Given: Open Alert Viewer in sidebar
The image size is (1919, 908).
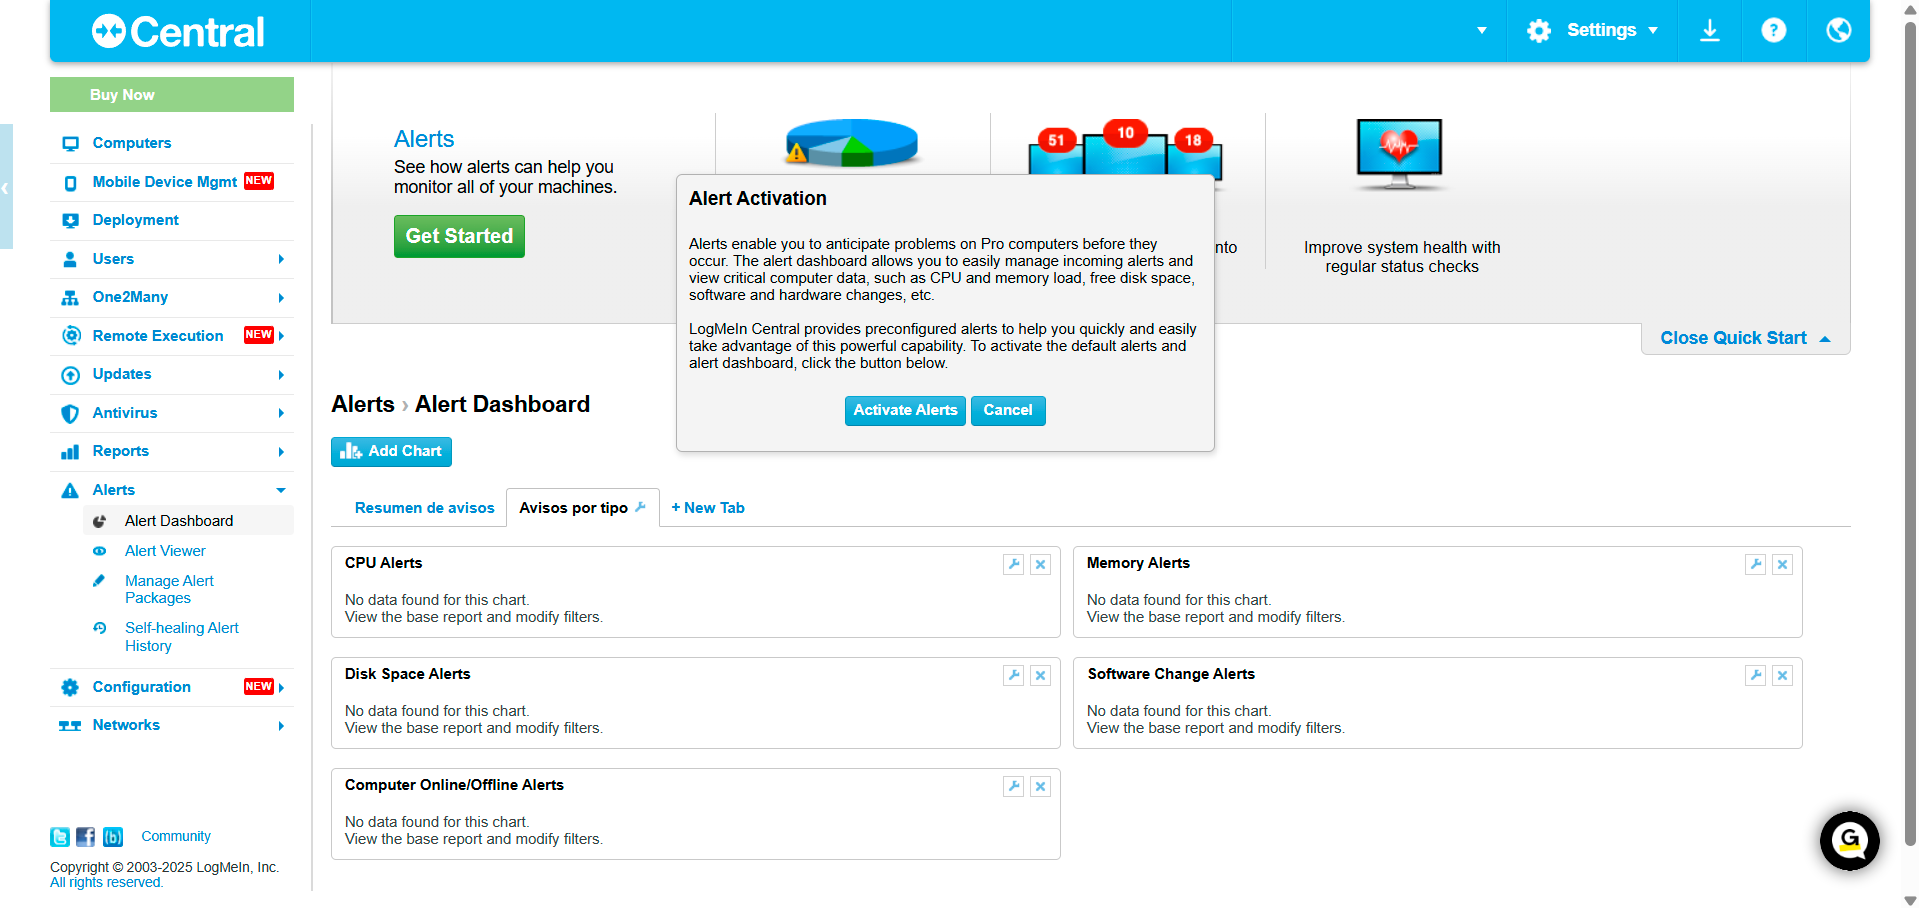Looking at the screenshot, I should [165, 551].
